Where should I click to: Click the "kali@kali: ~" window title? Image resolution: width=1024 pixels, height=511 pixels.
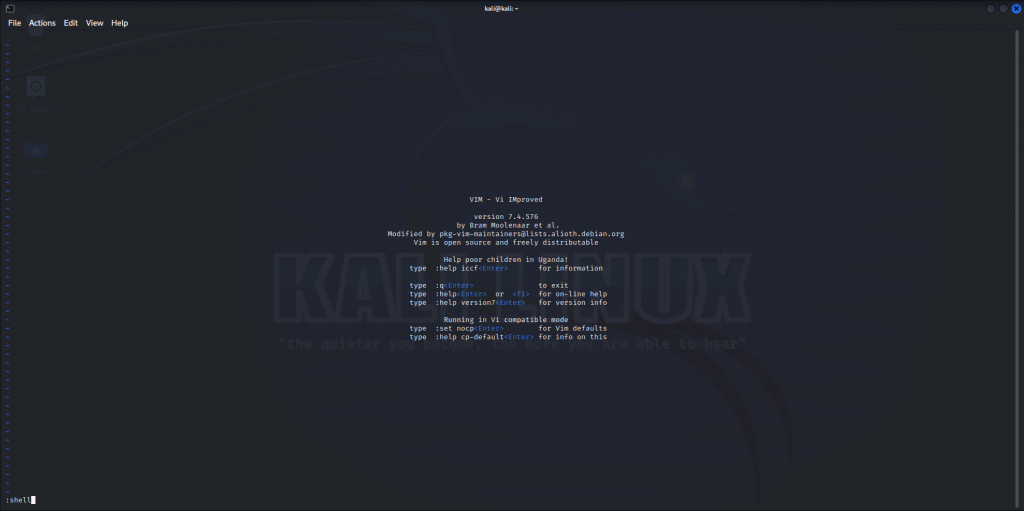pos(502,8)
